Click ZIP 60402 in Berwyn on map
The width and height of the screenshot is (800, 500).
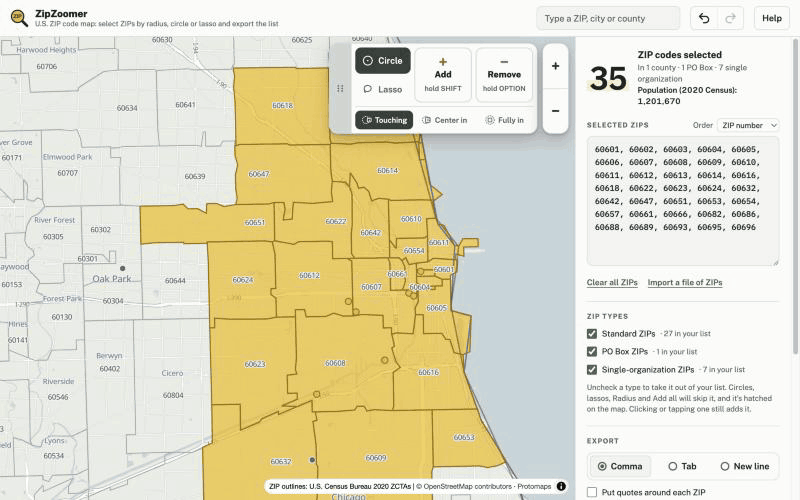[110, 368]
